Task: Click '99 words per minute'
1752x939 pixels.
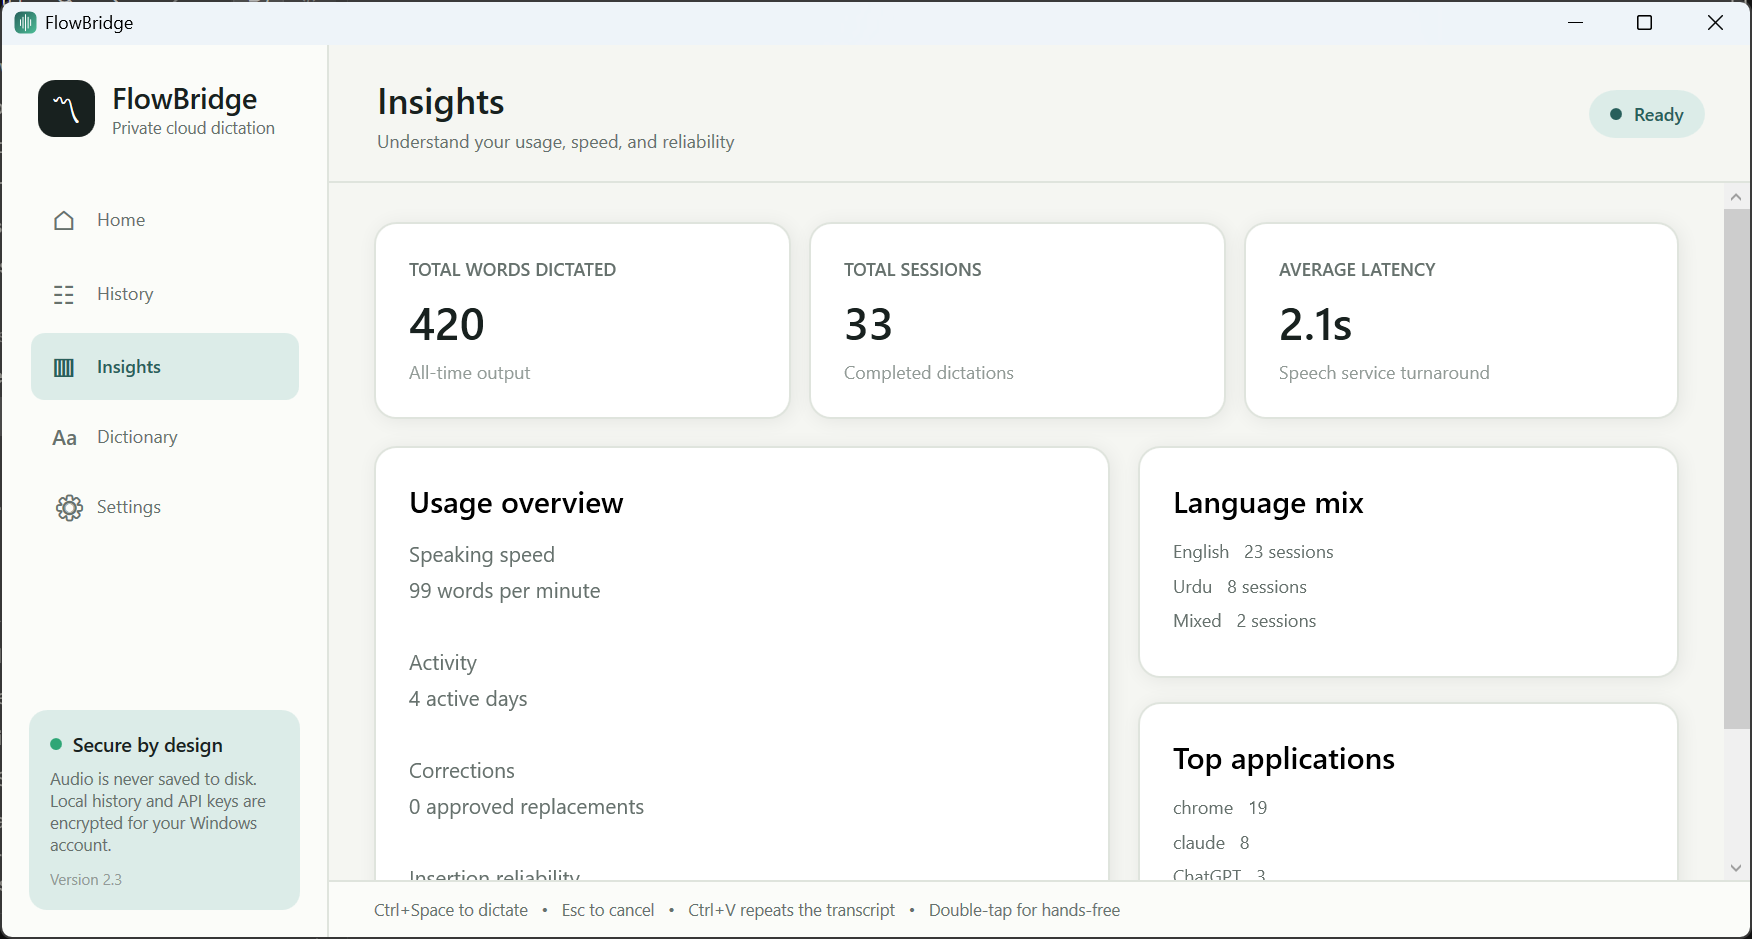Action: [x=504, y=591]
